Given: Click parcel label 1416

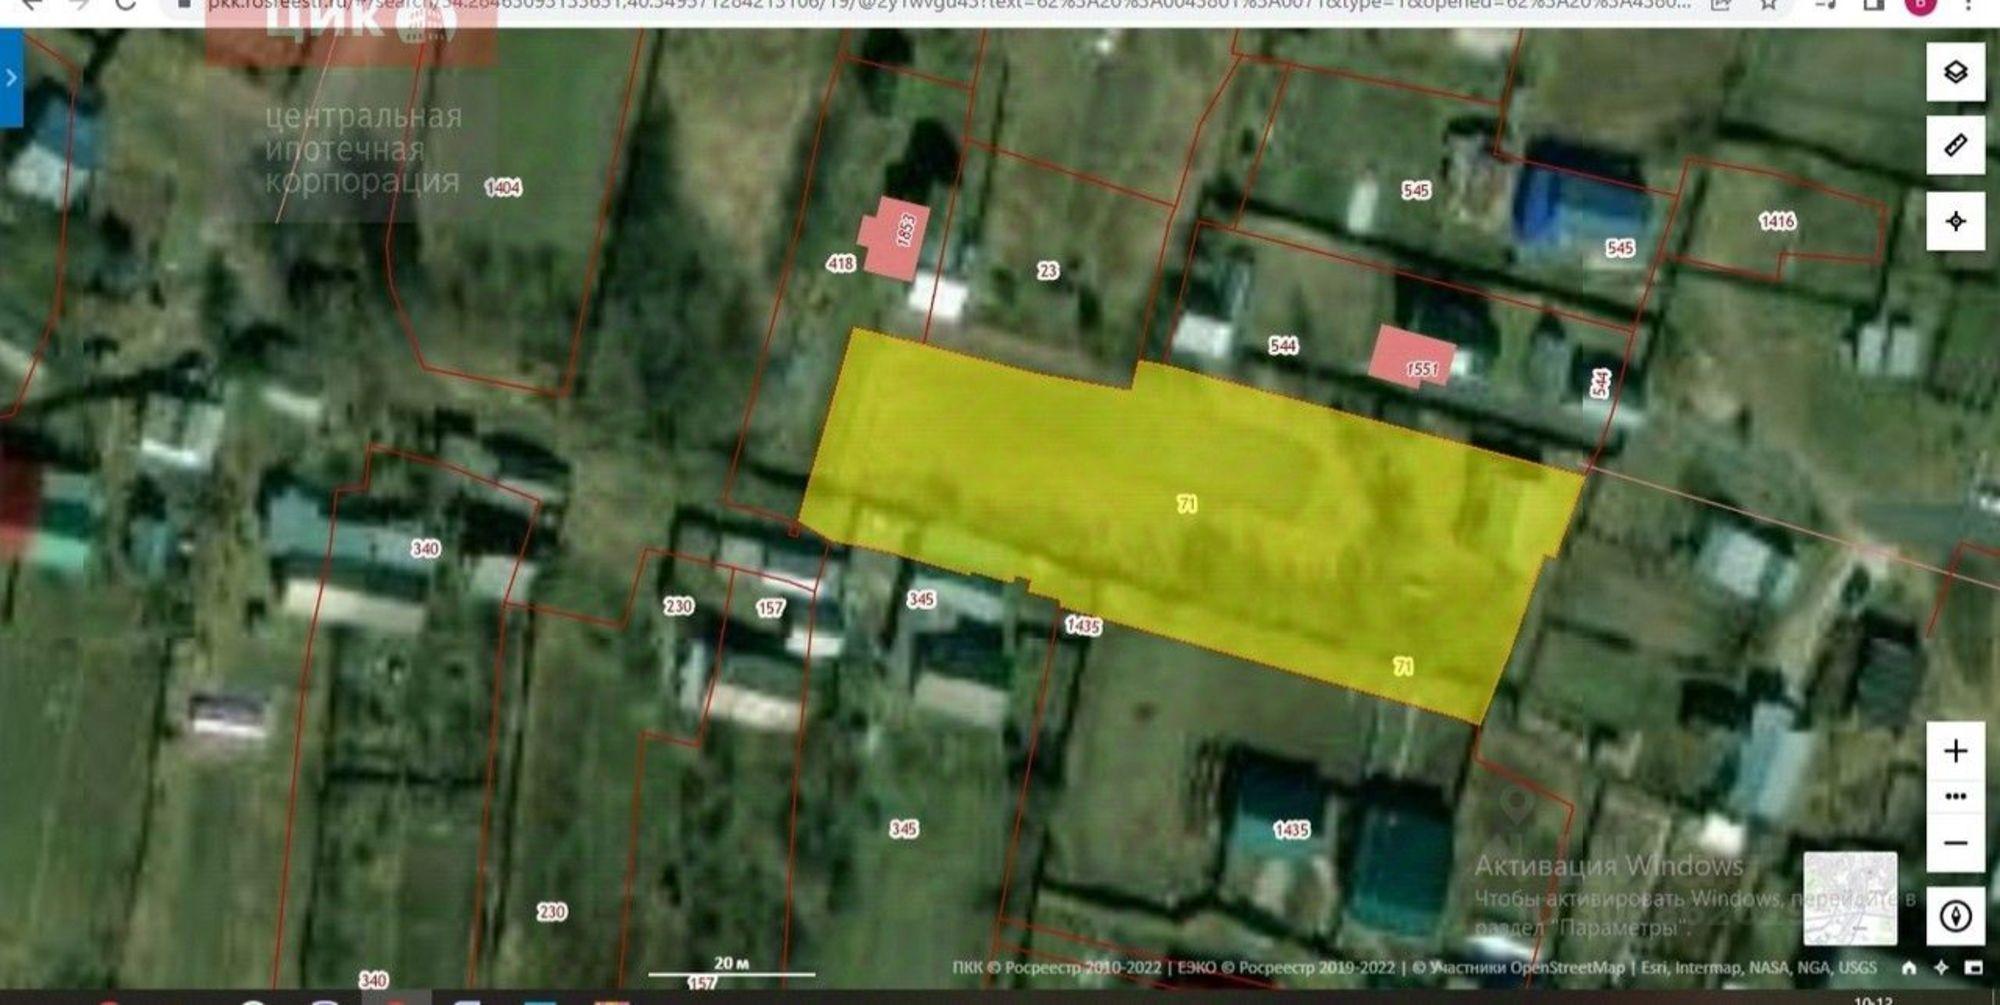Looking at the screenshot, I should tap(1777, 221).
